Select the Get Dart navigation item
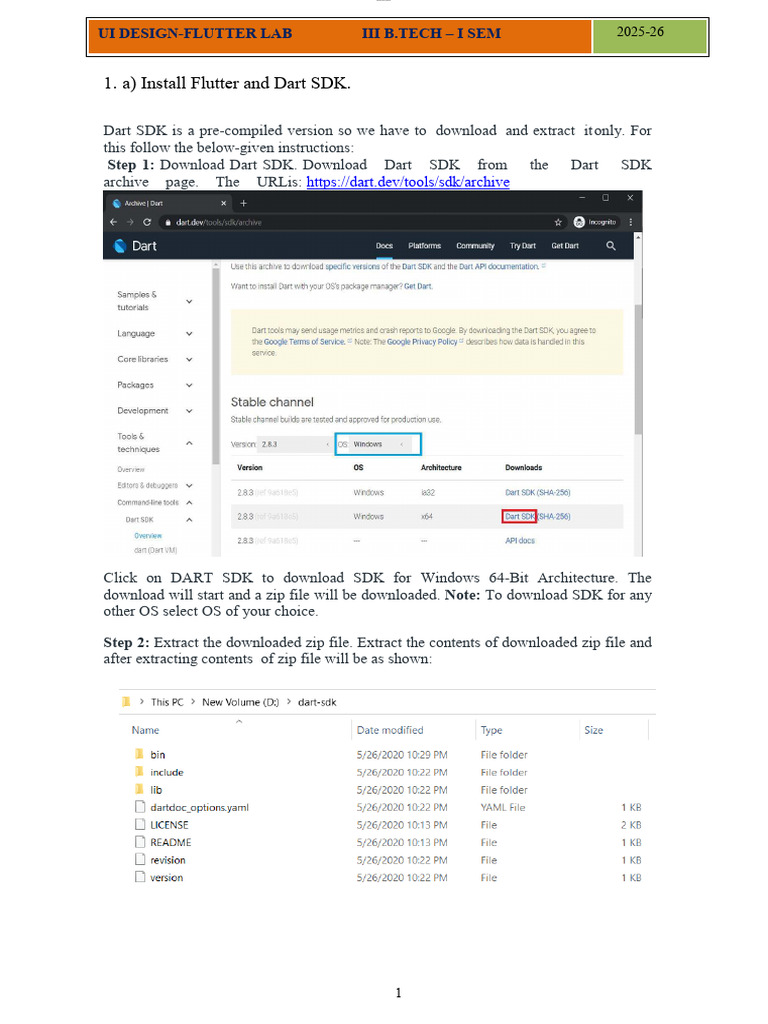 [x=565, y=246]
